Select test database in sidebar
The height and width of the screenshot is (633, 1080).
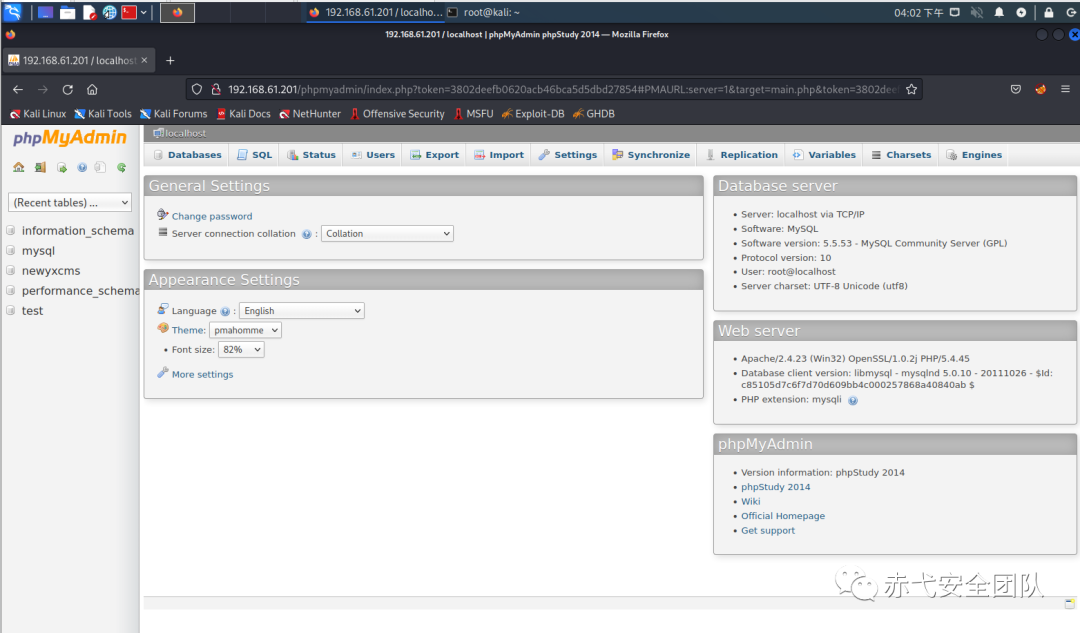coord(32,311)
